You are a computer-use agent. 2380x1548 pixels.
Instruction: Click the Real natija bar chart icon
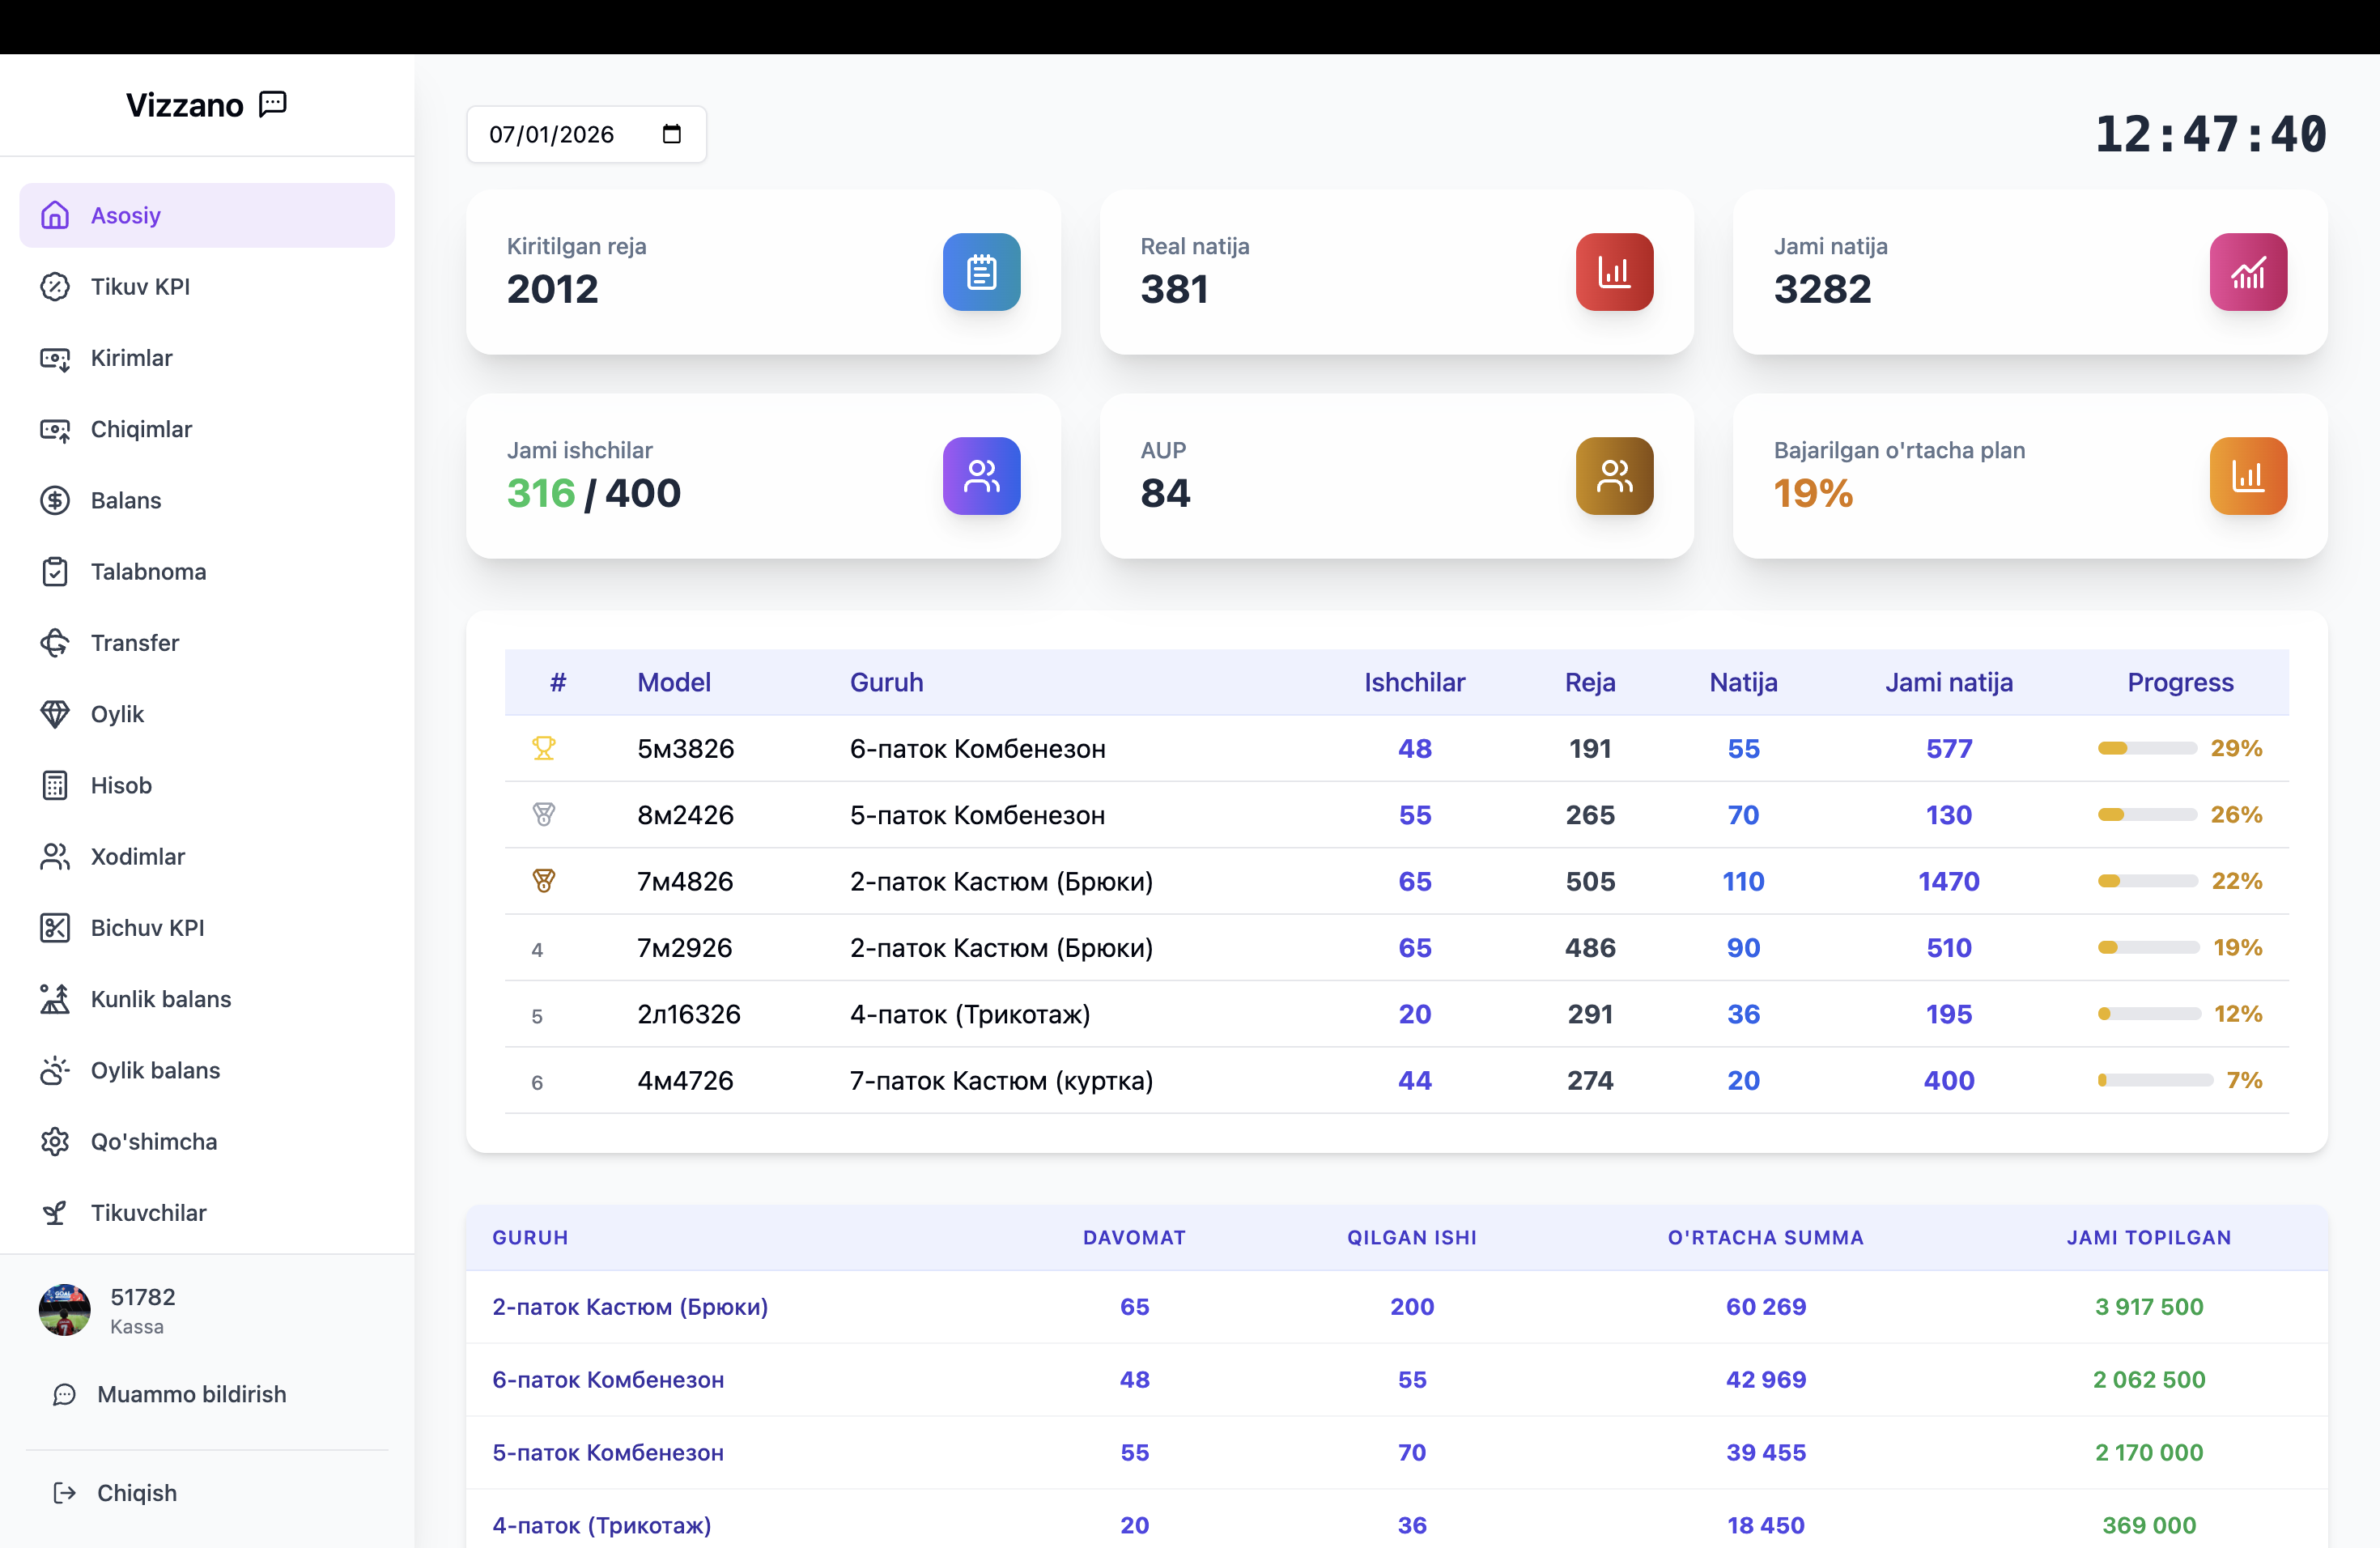point(1613,272)
